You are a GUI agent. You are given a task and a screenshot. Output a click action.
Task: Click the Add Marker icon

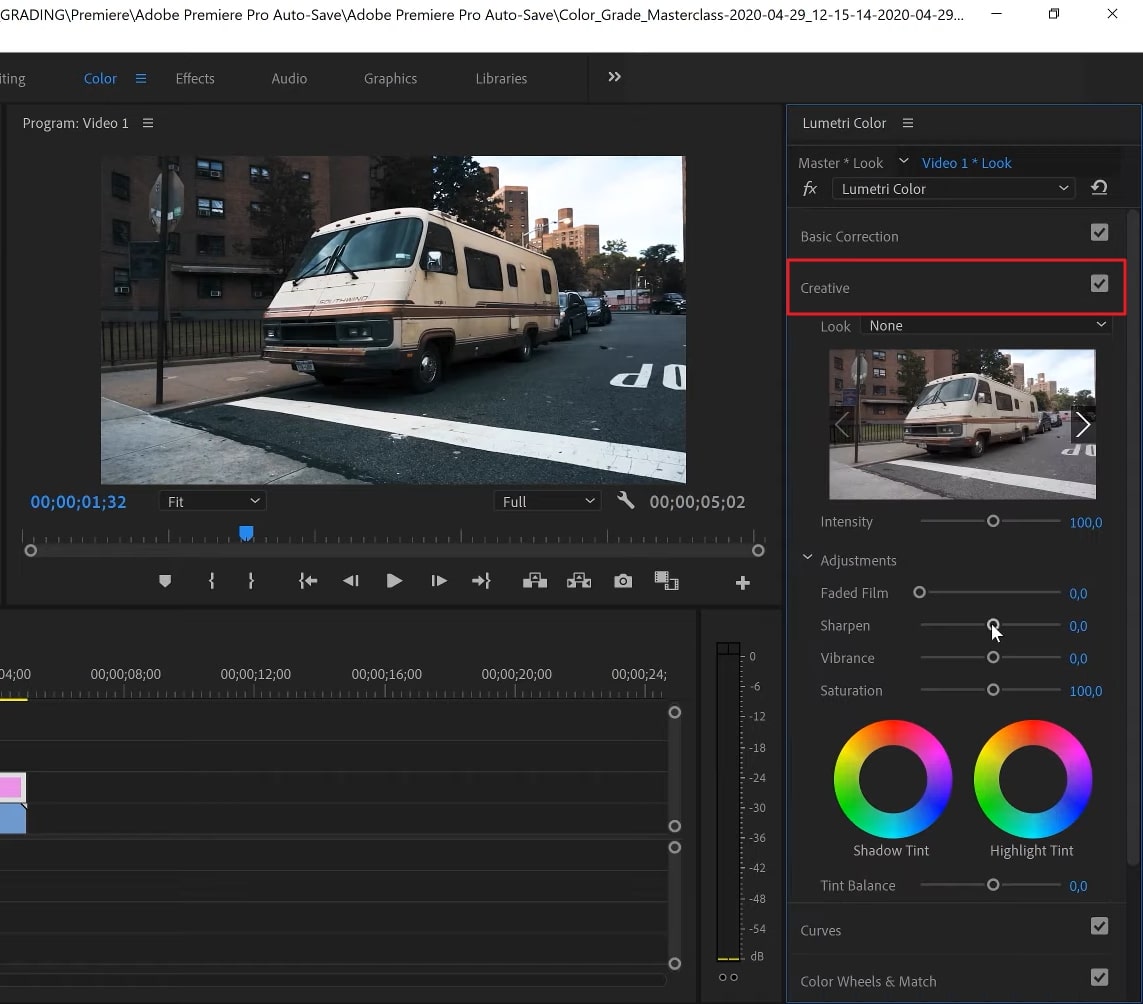[164, 580]
